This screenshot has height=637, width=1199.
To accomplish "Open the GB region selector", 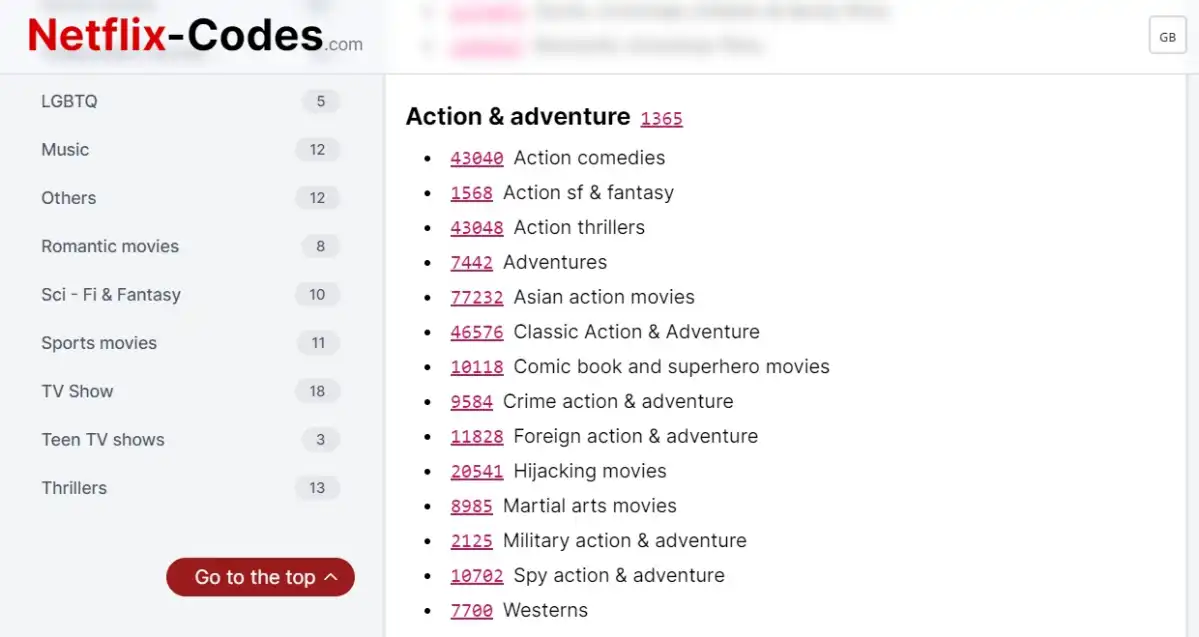I will click(x=1167, y=36).
